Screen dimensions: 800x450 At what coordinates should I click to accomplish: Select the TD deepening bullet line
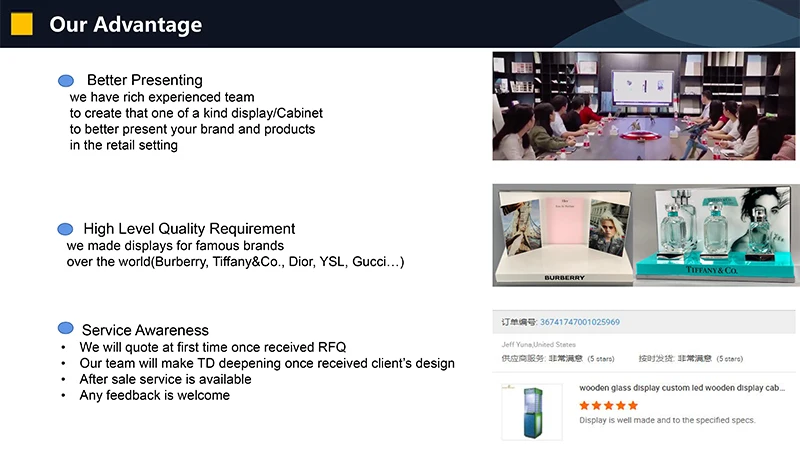[267, 363]
